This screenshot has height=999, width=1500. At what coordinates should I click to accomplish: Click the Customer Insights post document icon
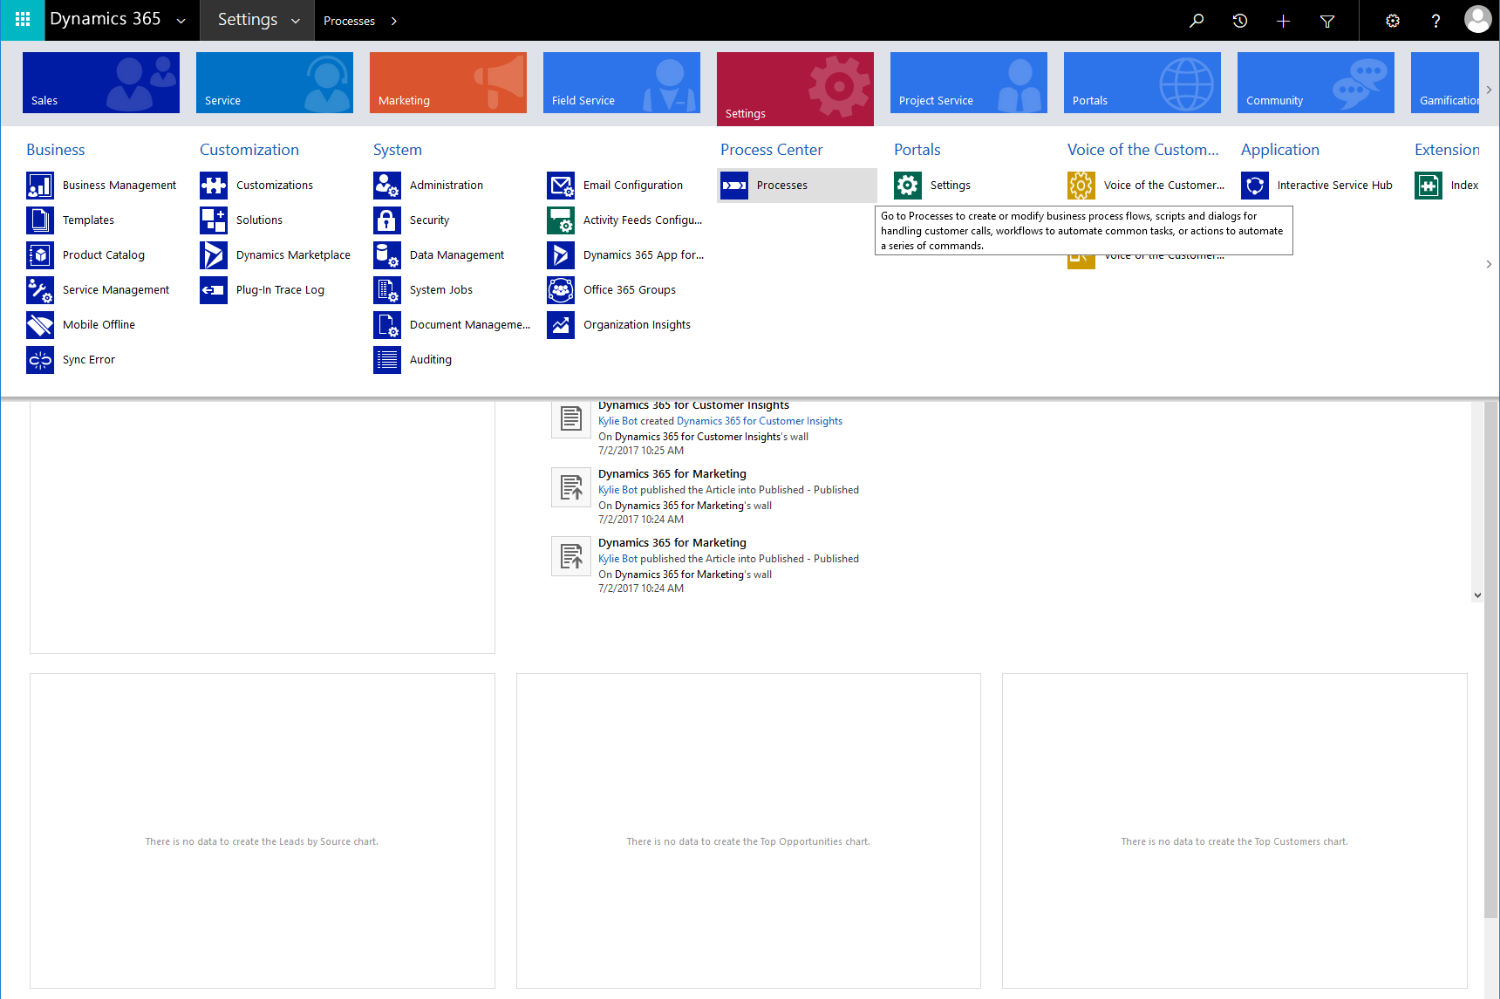pyautogui.click(x=571, y=418)
